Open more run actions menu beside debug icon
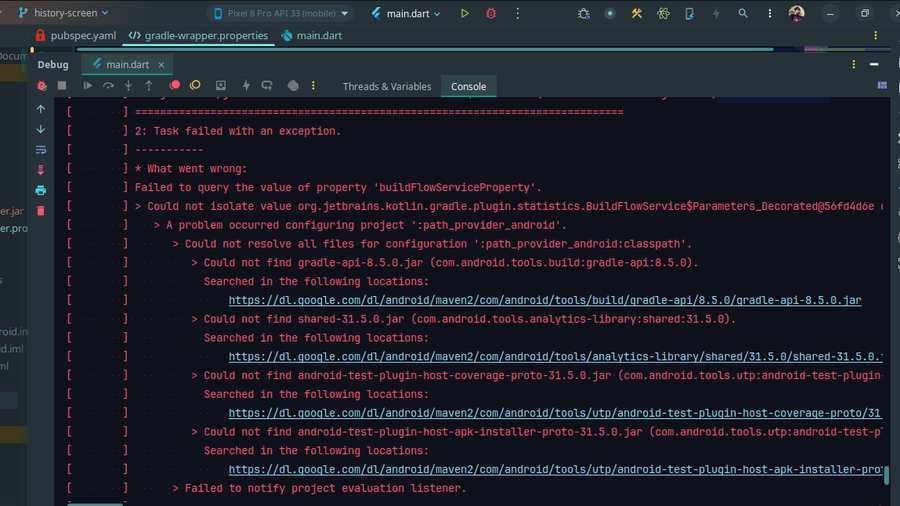The width and height of the screenshot is (900, 506). (518, 13)
